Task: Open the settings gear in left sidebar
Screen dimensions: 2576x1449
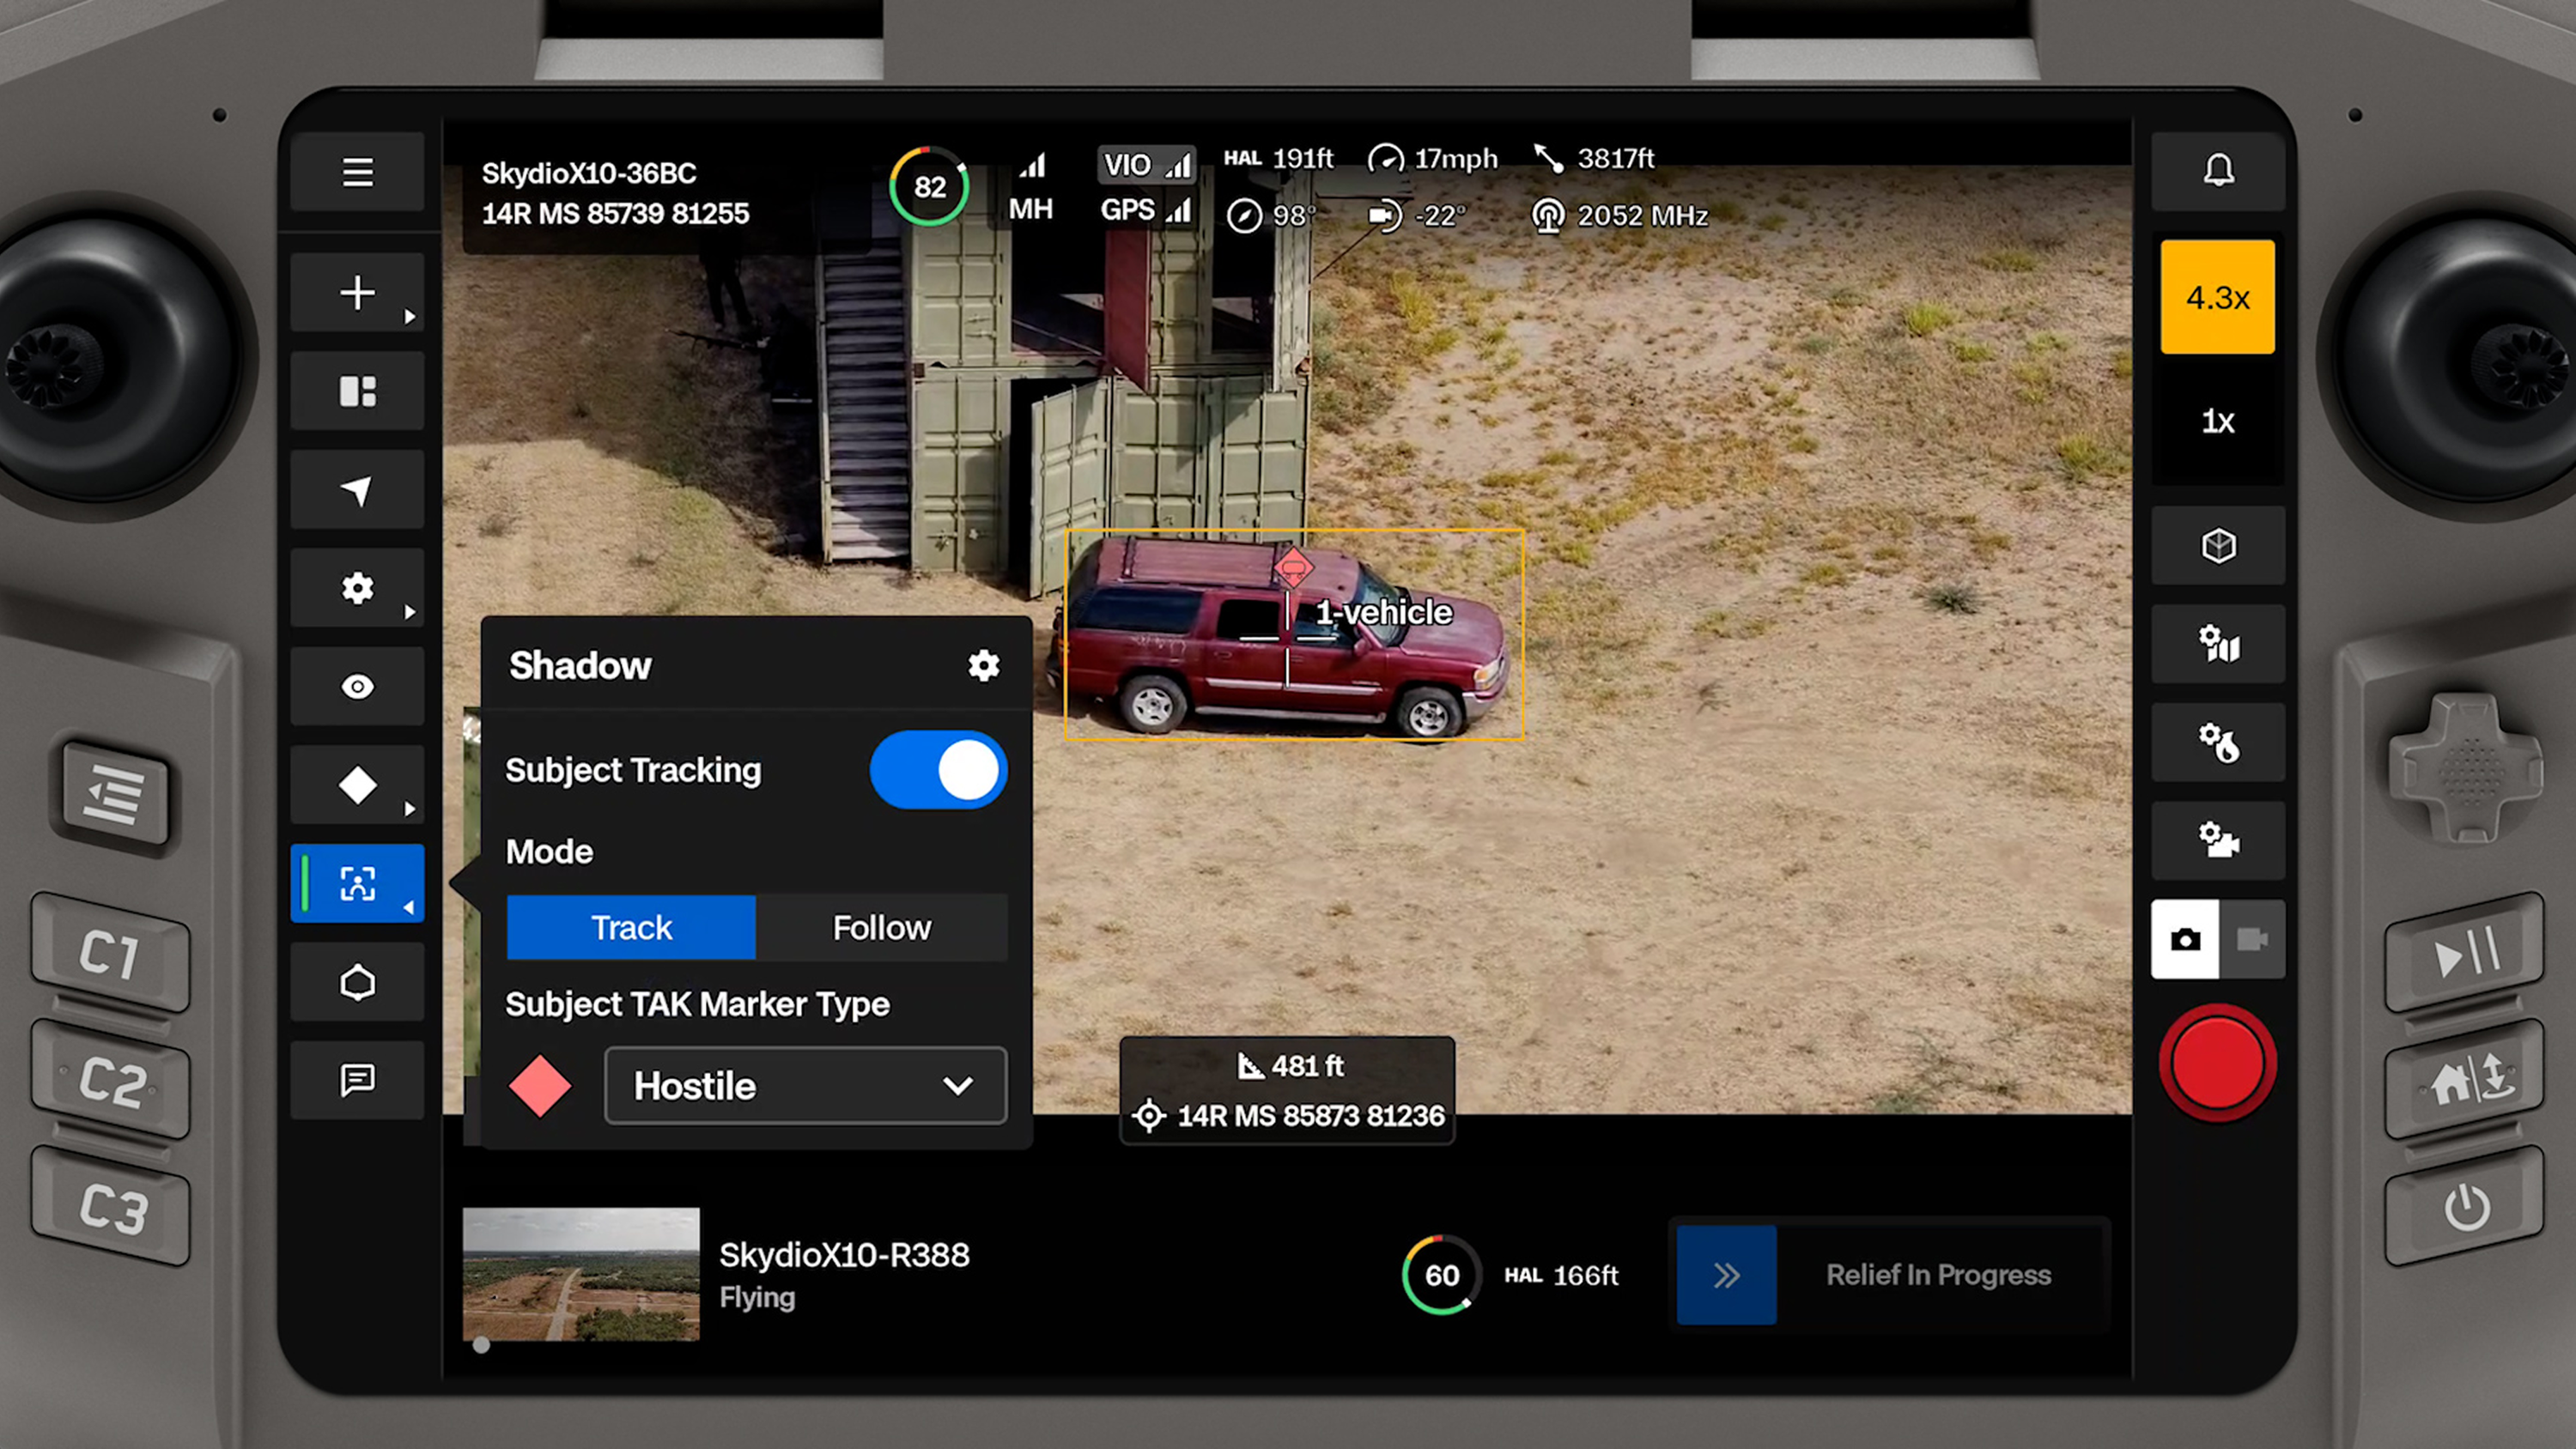Action: click(357, 588)
